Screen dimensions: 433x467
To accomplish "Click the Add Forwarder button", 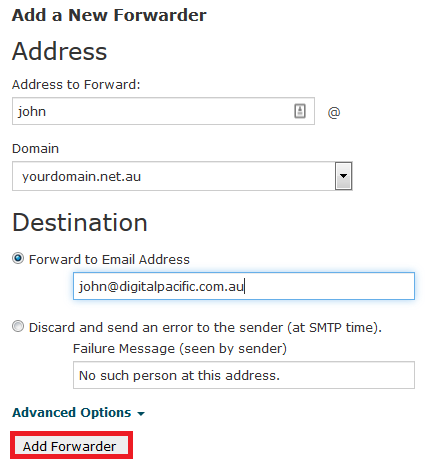I will tap(71, 445).
